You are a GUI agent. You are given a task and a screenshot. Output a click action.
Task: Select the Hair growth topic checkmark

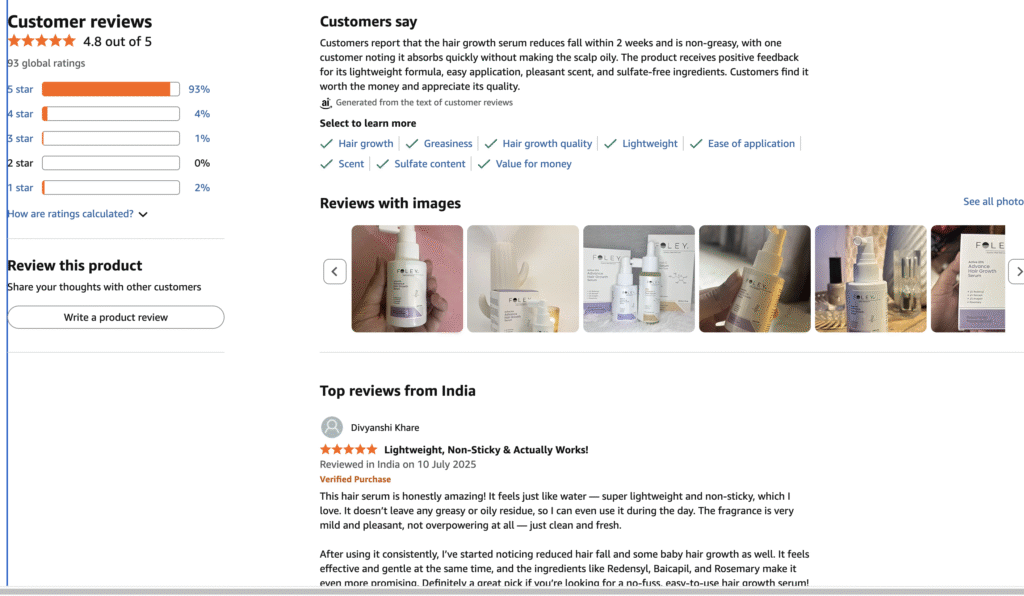click(327, 144)
